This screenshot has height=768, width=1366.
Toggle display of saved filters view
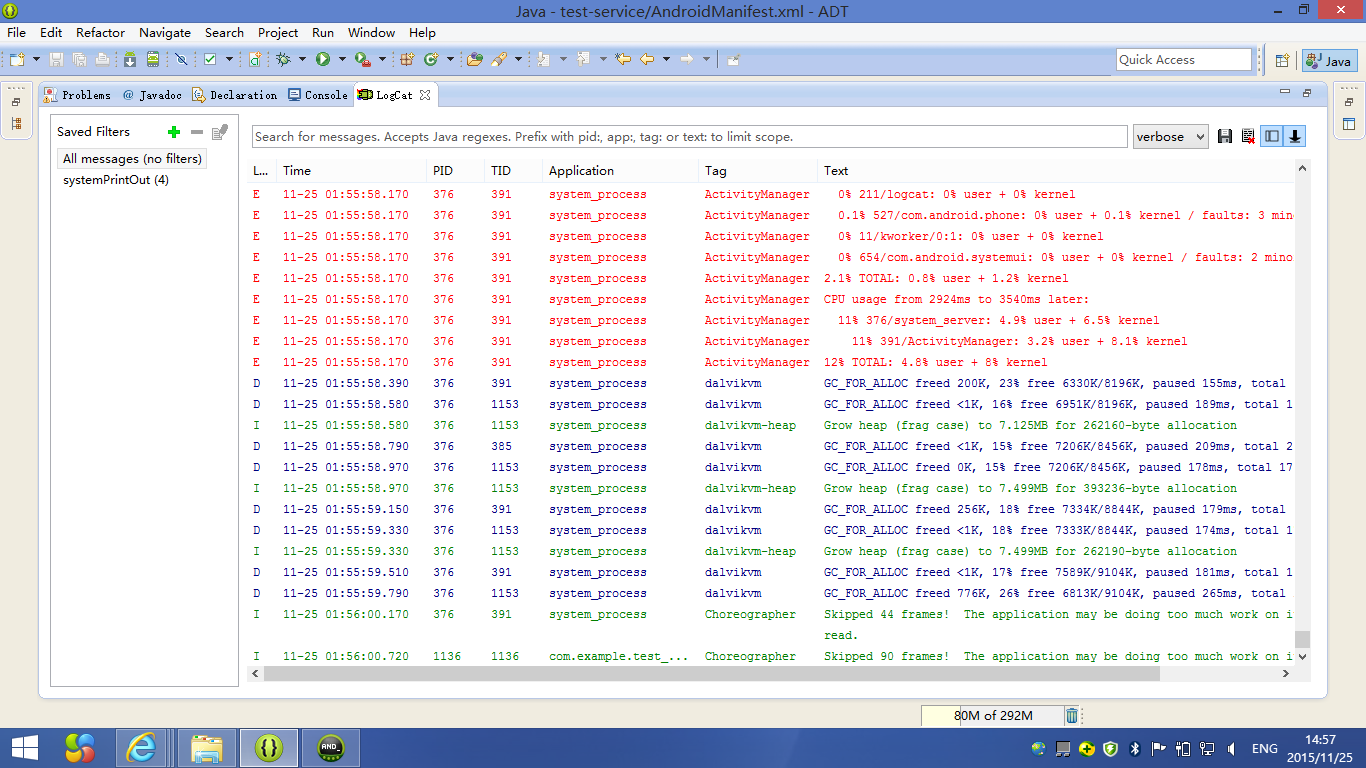pos(1272,137)
